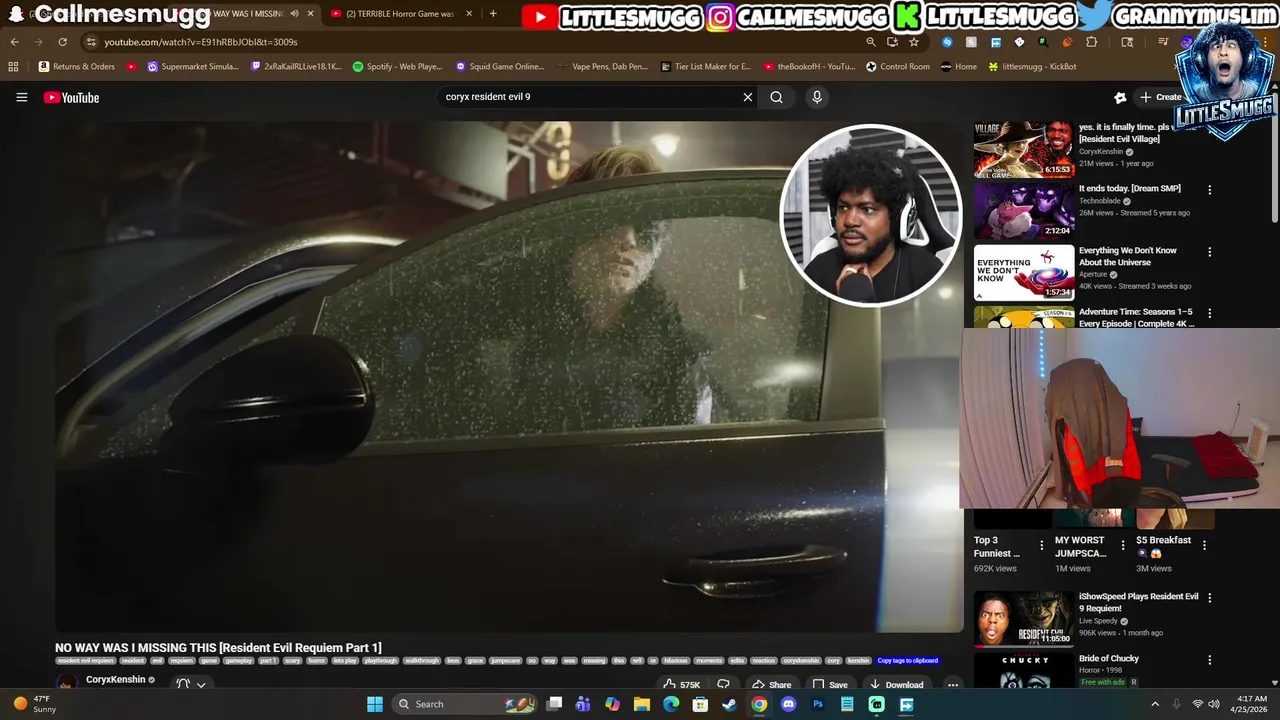View site information beside the URL

point(91,42)
